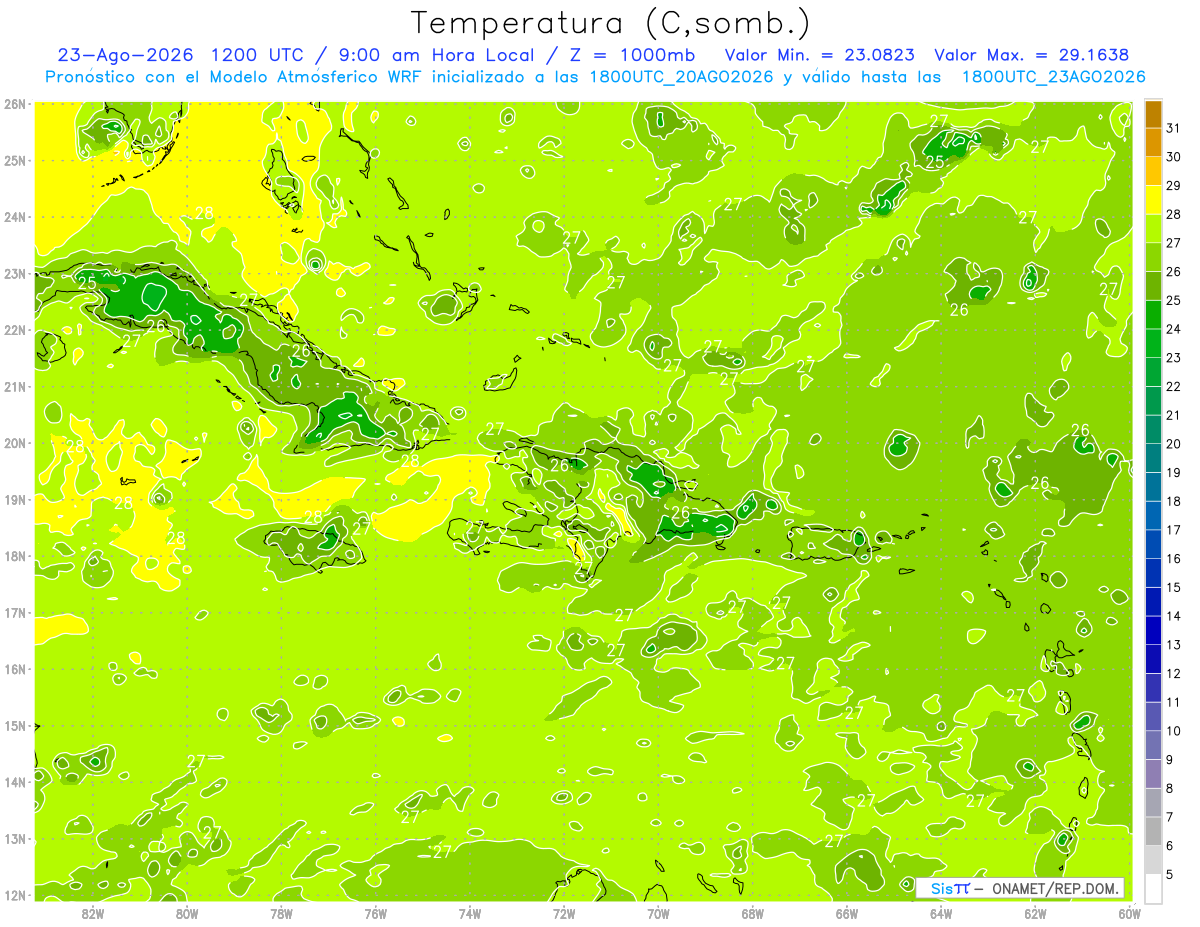The height and width of the screenshot is (927, 1200).
Task: Click the green legend band between 24 and 25
Action: point(1154,316)
